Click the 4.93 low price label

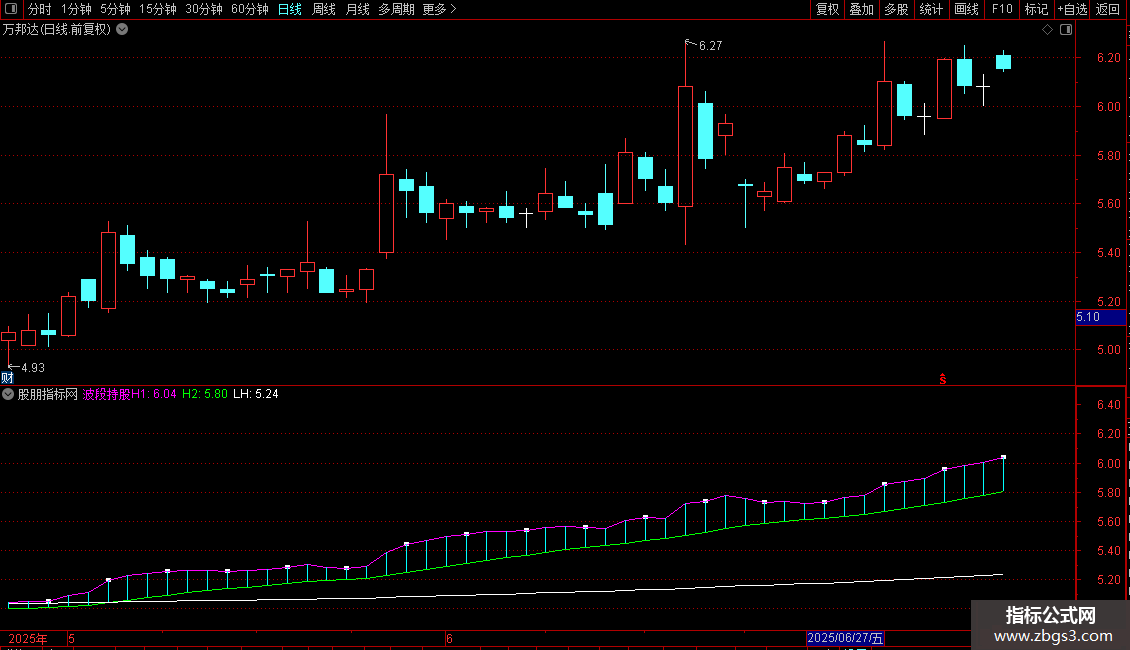point(32,368)
